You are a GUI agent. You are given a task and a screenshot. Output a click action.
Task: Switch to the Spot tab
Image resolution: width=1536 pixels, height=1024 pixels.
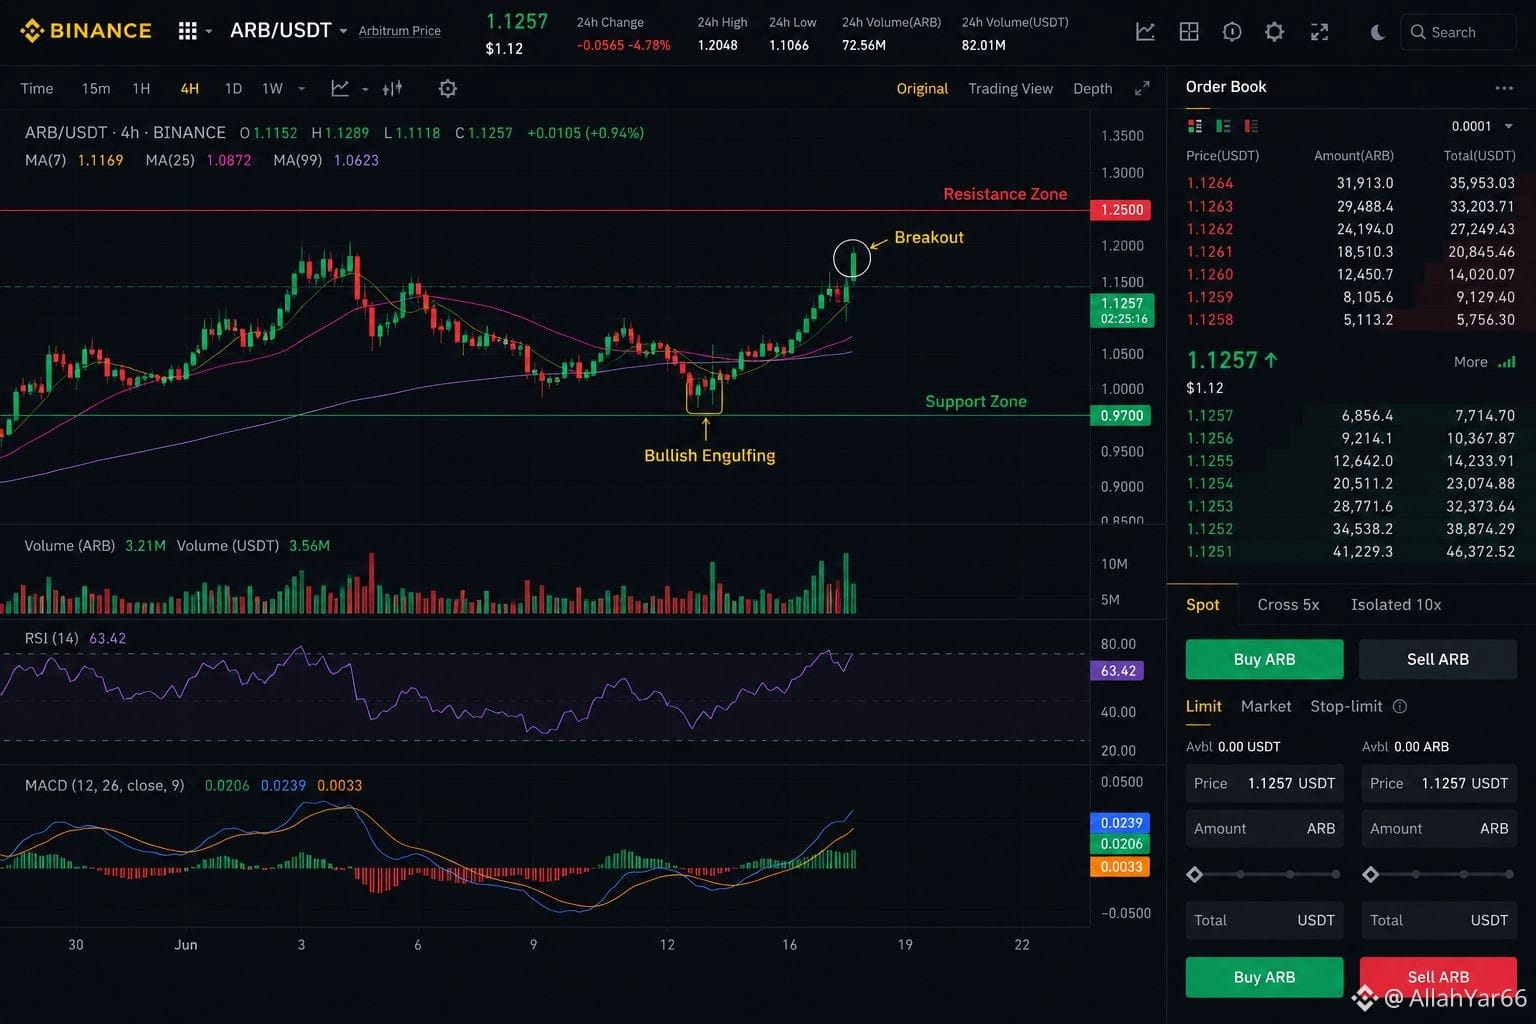[x=1202, y=604]
